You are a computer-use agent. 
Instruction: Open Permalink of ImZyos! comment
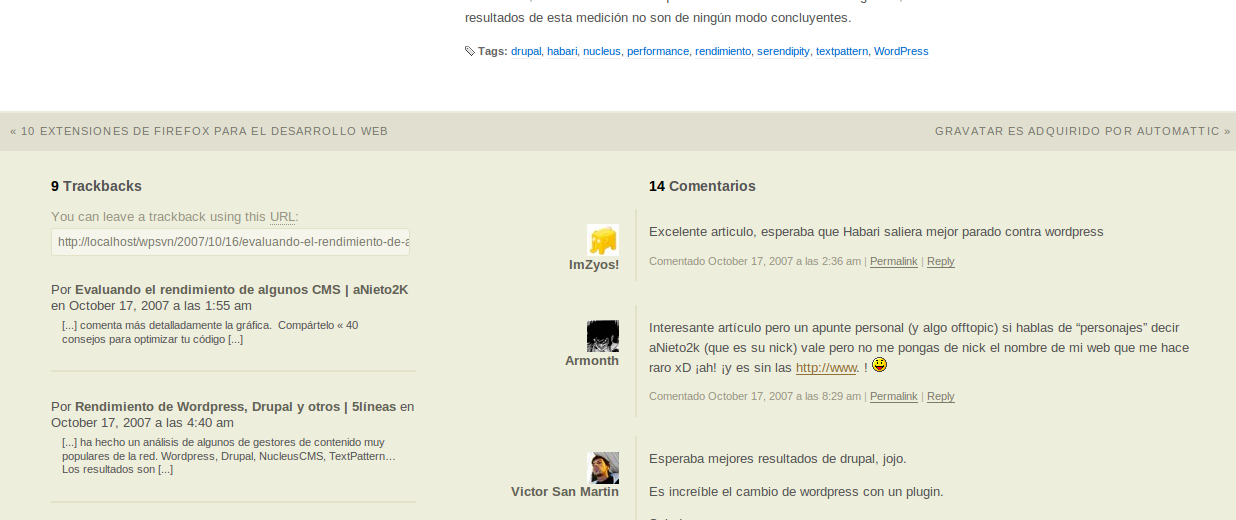[893, 261]
